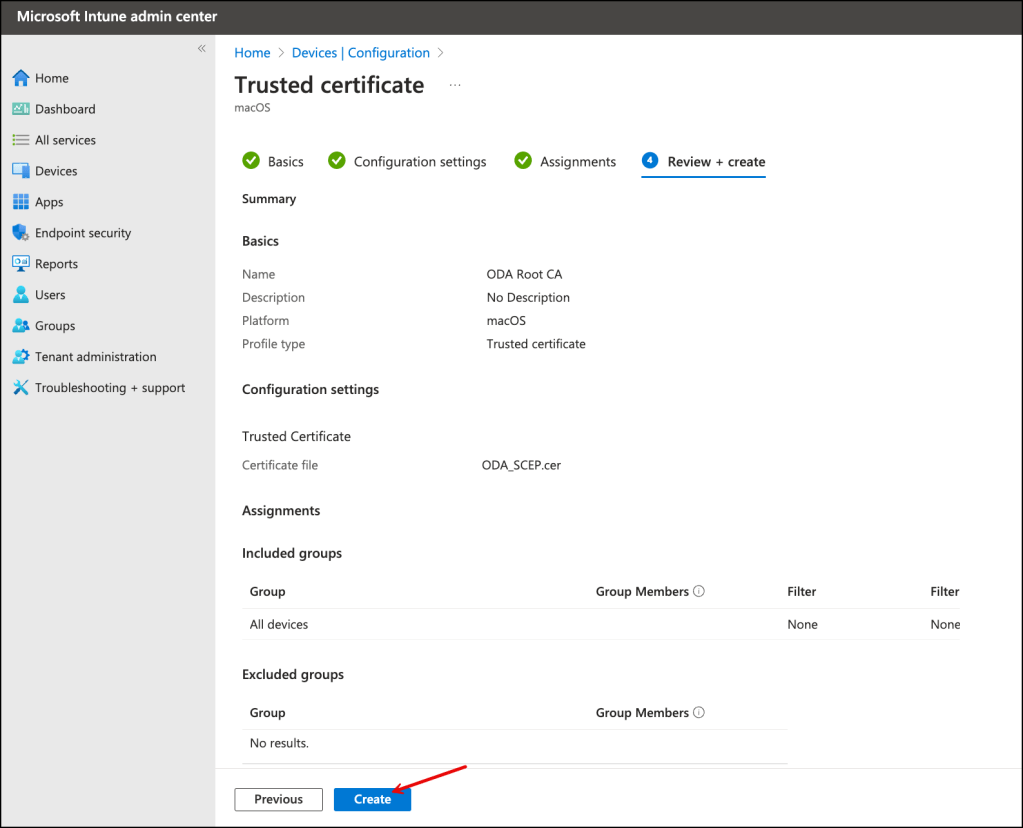This screenshot has width=1023, height=828.
Task: Select the Groups icon in sidebar
Action: click(x=21, y=326)
